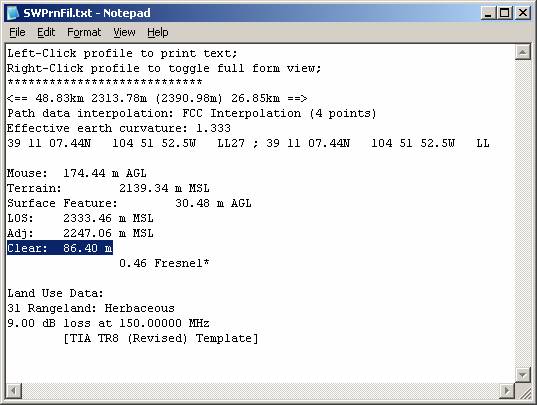Open the View menu
This screenshot has width=537, height=405.
[x=124, y=33]
